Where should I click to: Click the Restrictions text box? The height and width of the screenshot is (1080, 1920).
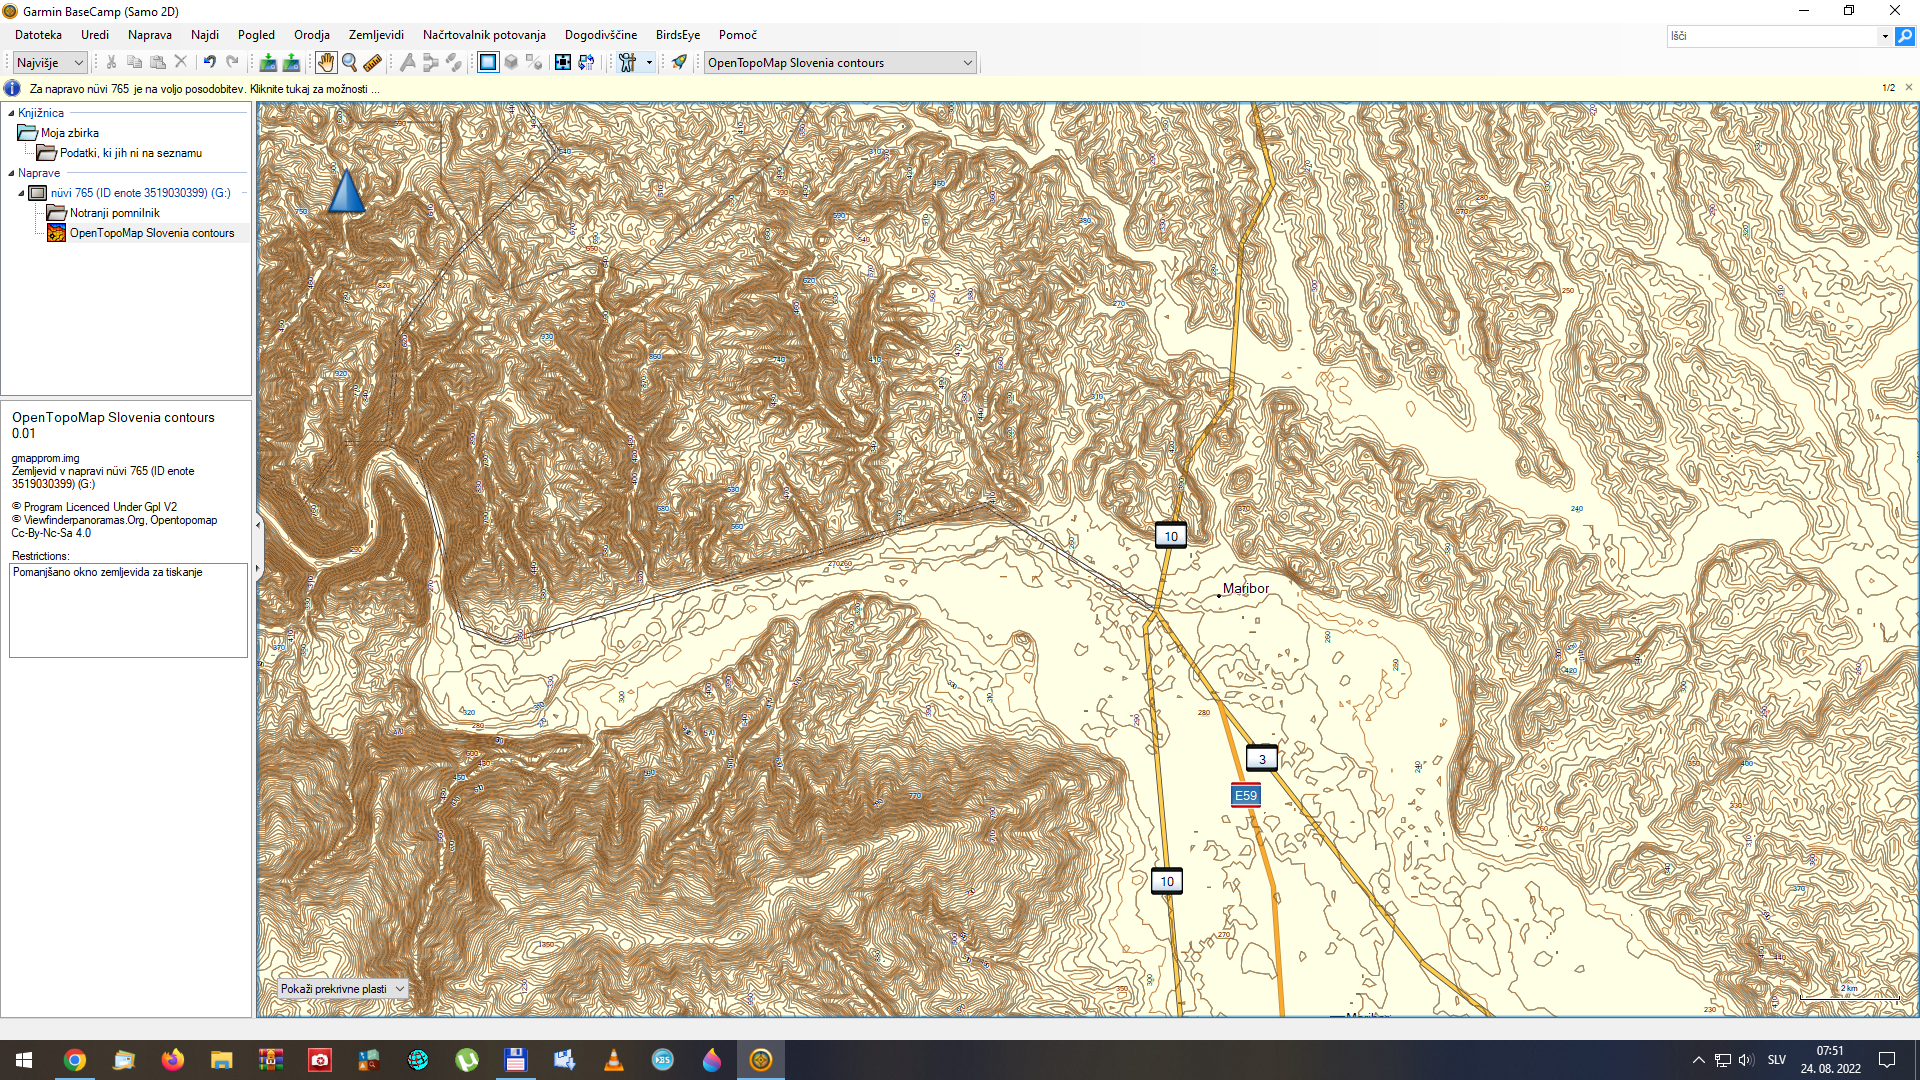point(128,610)
